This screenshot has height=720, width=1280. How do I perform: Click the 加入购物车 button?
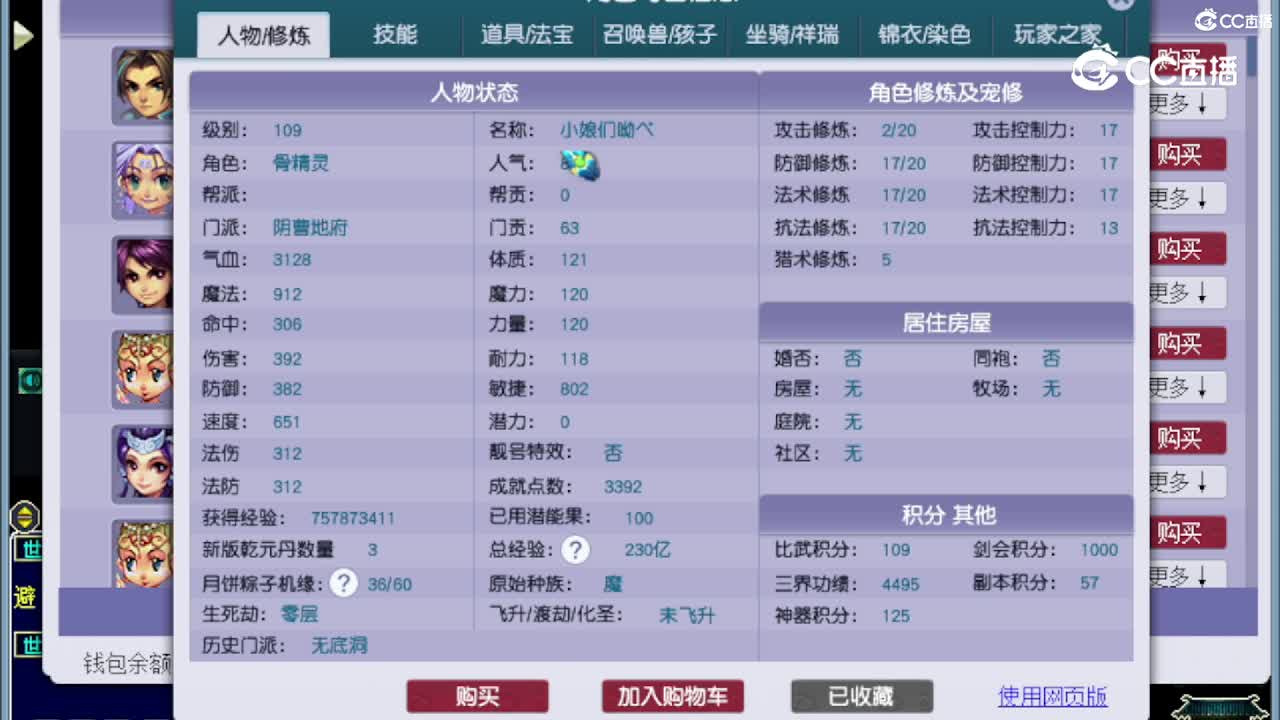(x=672, y=696)
